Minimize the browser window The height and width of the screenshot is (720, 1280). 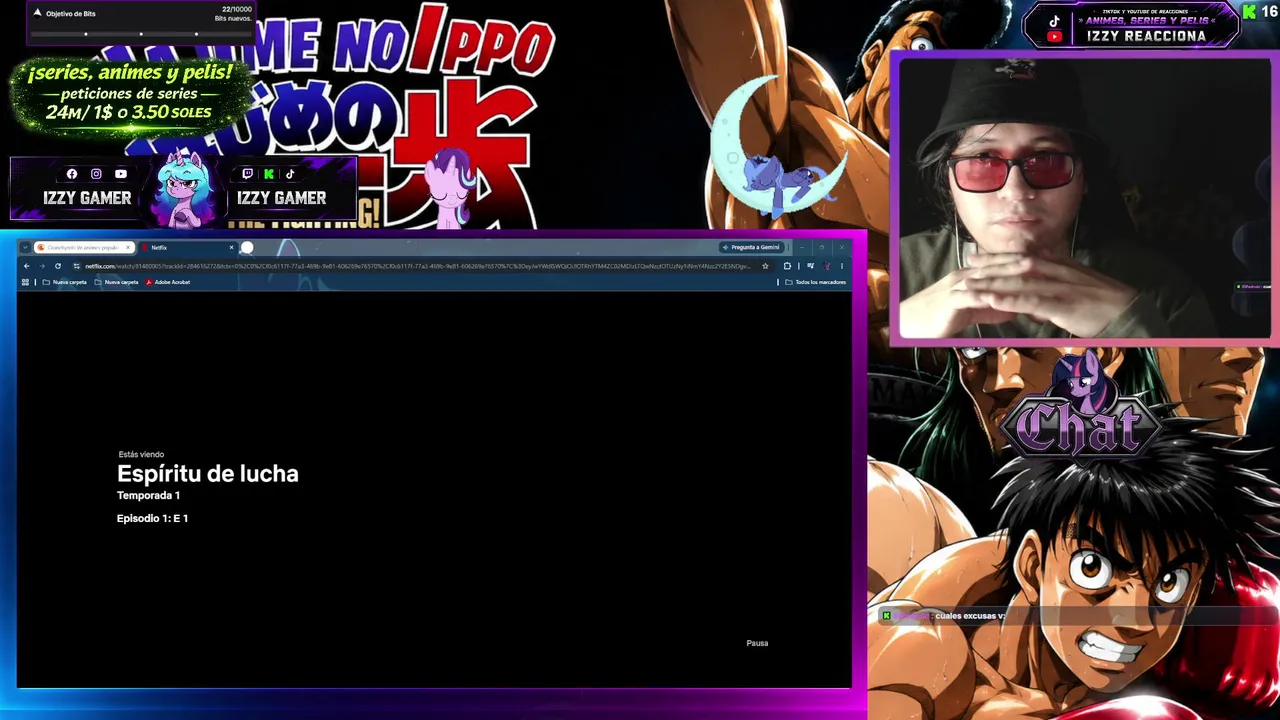tap(802, 247)
